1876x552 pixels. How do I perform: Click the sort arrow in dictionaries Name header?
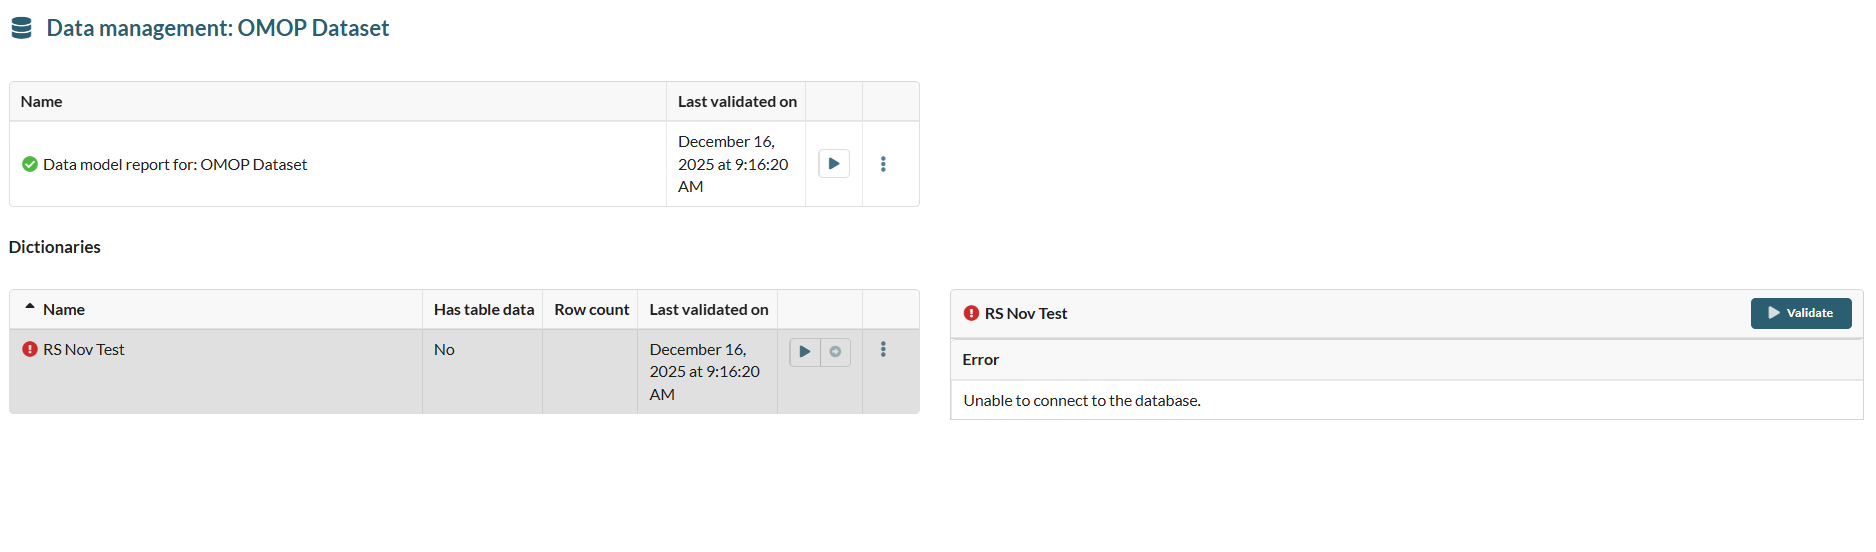coord(30,307)
